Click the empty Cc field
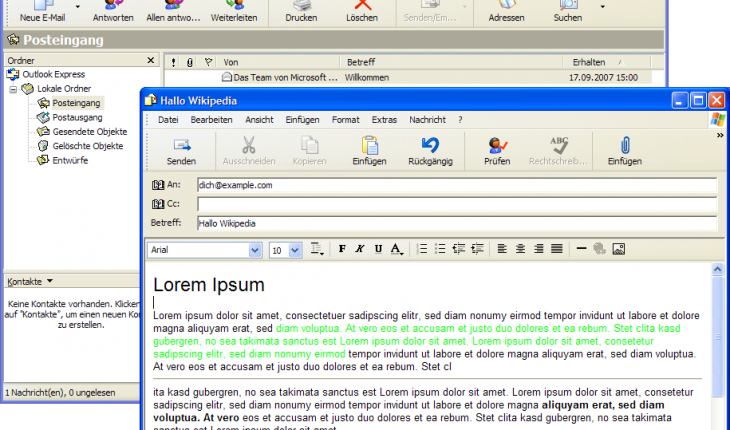The height and width of the screenshot is (430, 730). point(457,204)
